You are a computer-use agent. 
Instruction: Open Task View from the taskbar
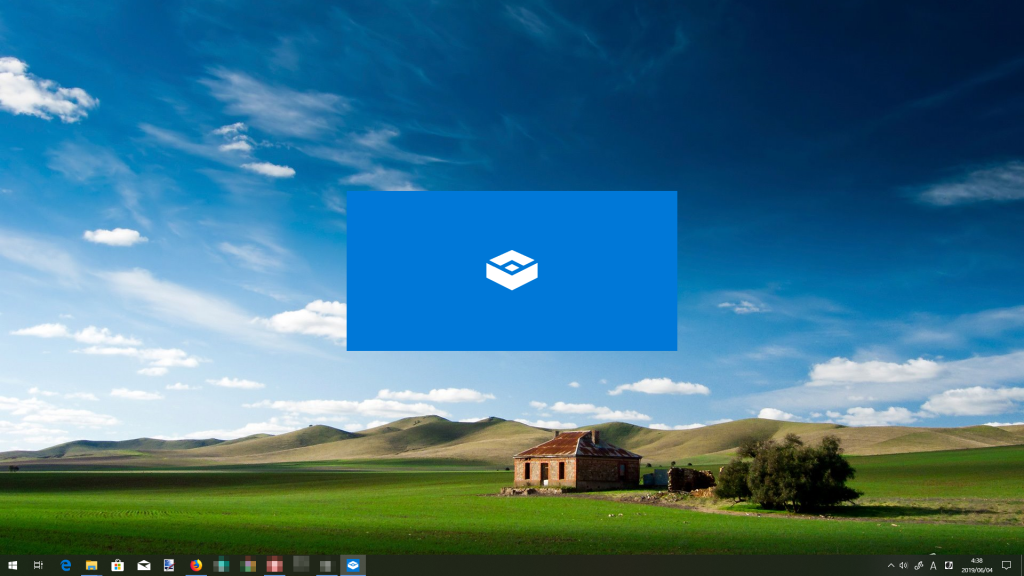click(x=38, y=565)
